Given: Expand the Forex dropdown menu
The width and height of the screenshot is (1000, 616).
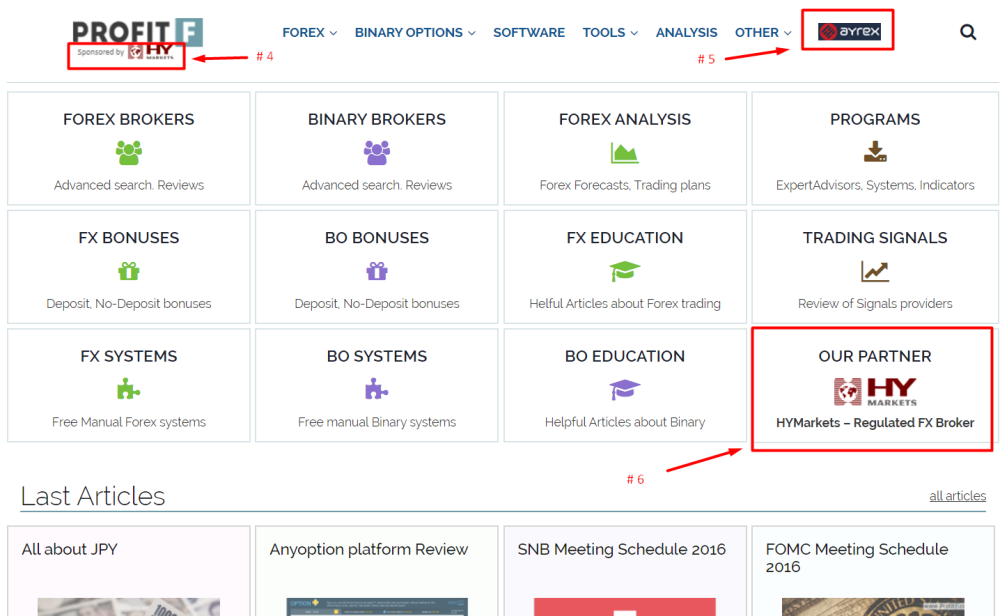Looking at the screenshot, I should click(x=309, y=33).
